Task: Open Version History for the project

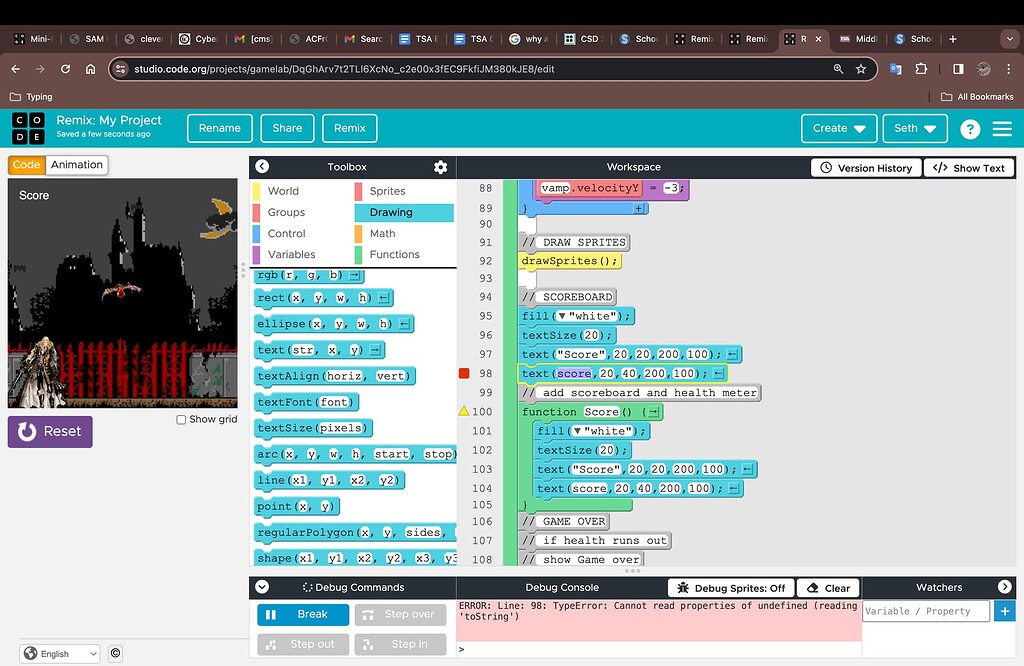Action: coord(865,167)
